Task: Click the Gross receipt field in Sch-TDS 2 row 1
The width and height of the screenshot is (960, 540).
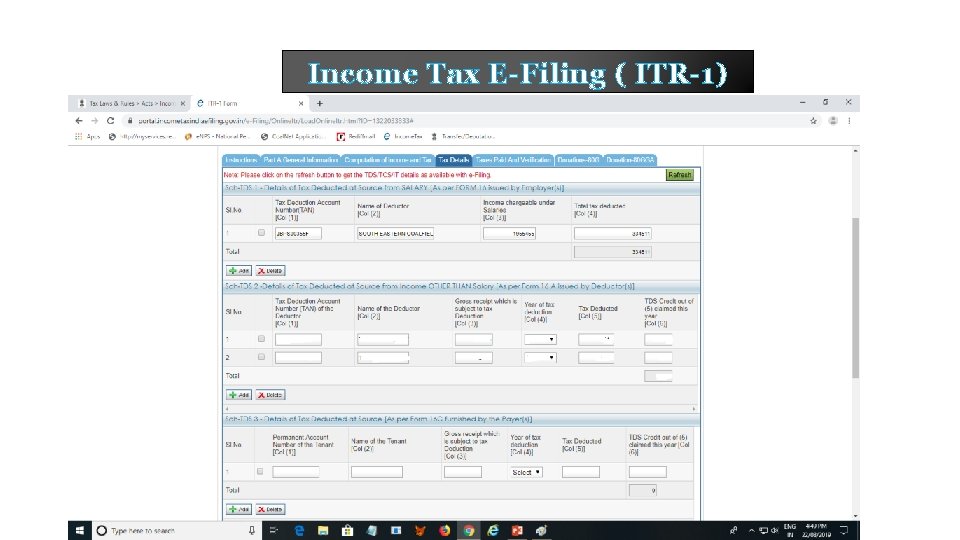Action: point(474,339)
